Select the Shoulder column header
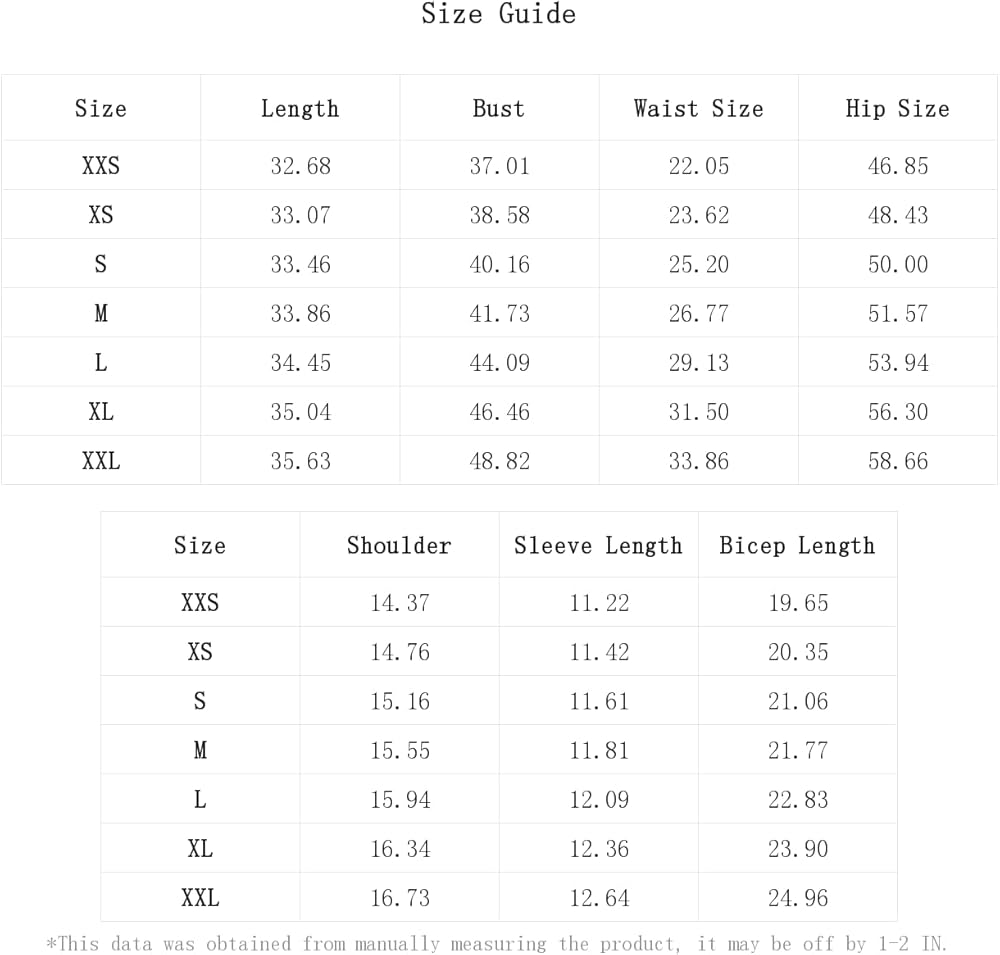 pyautogui.click(x=399, y=546)
